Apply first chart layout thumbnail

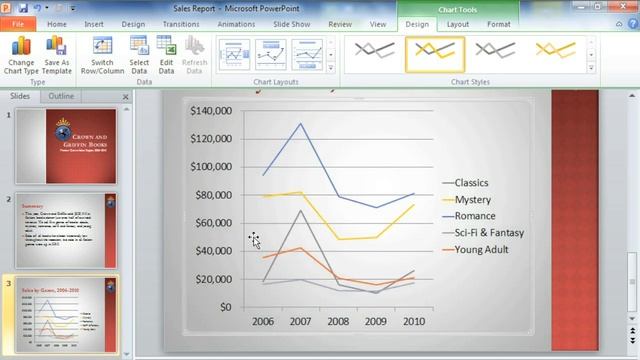point(234,55)
